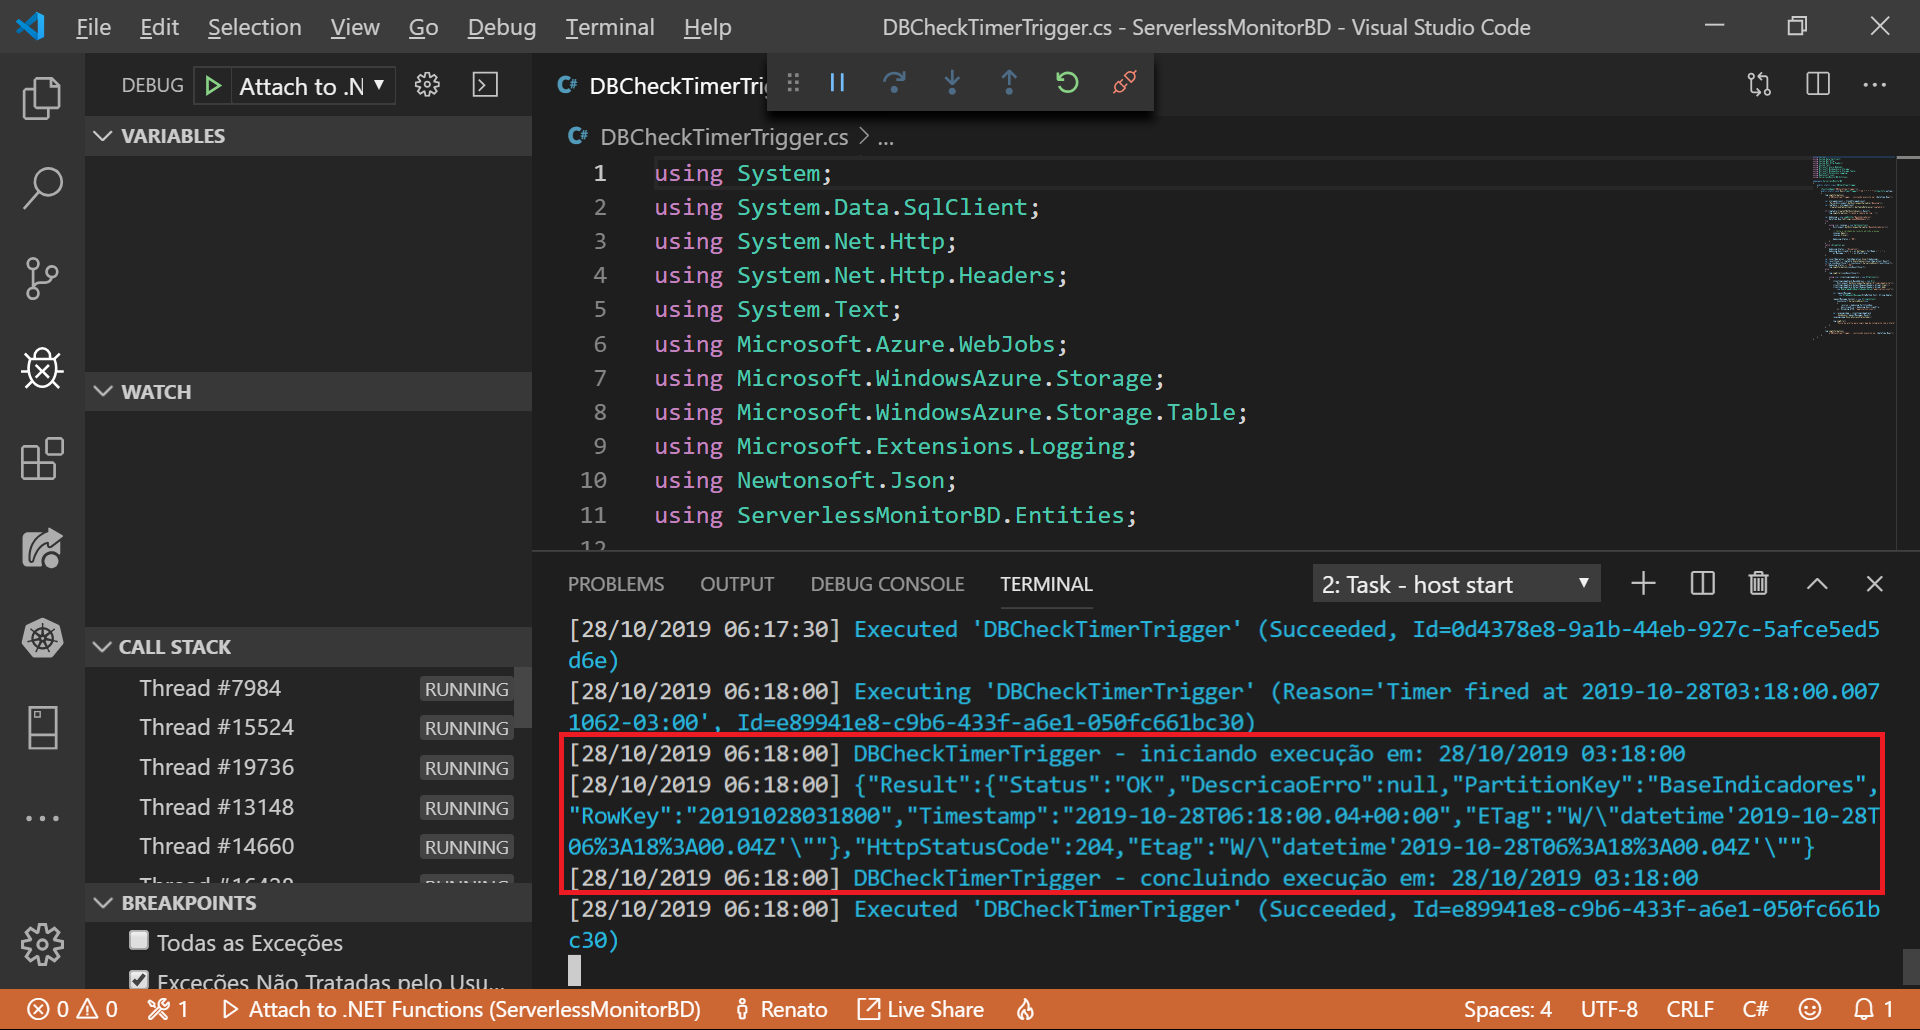This screenshot has width=1920, height=1030.
Task: Pause the running debug session
Action: coord(837,83)
